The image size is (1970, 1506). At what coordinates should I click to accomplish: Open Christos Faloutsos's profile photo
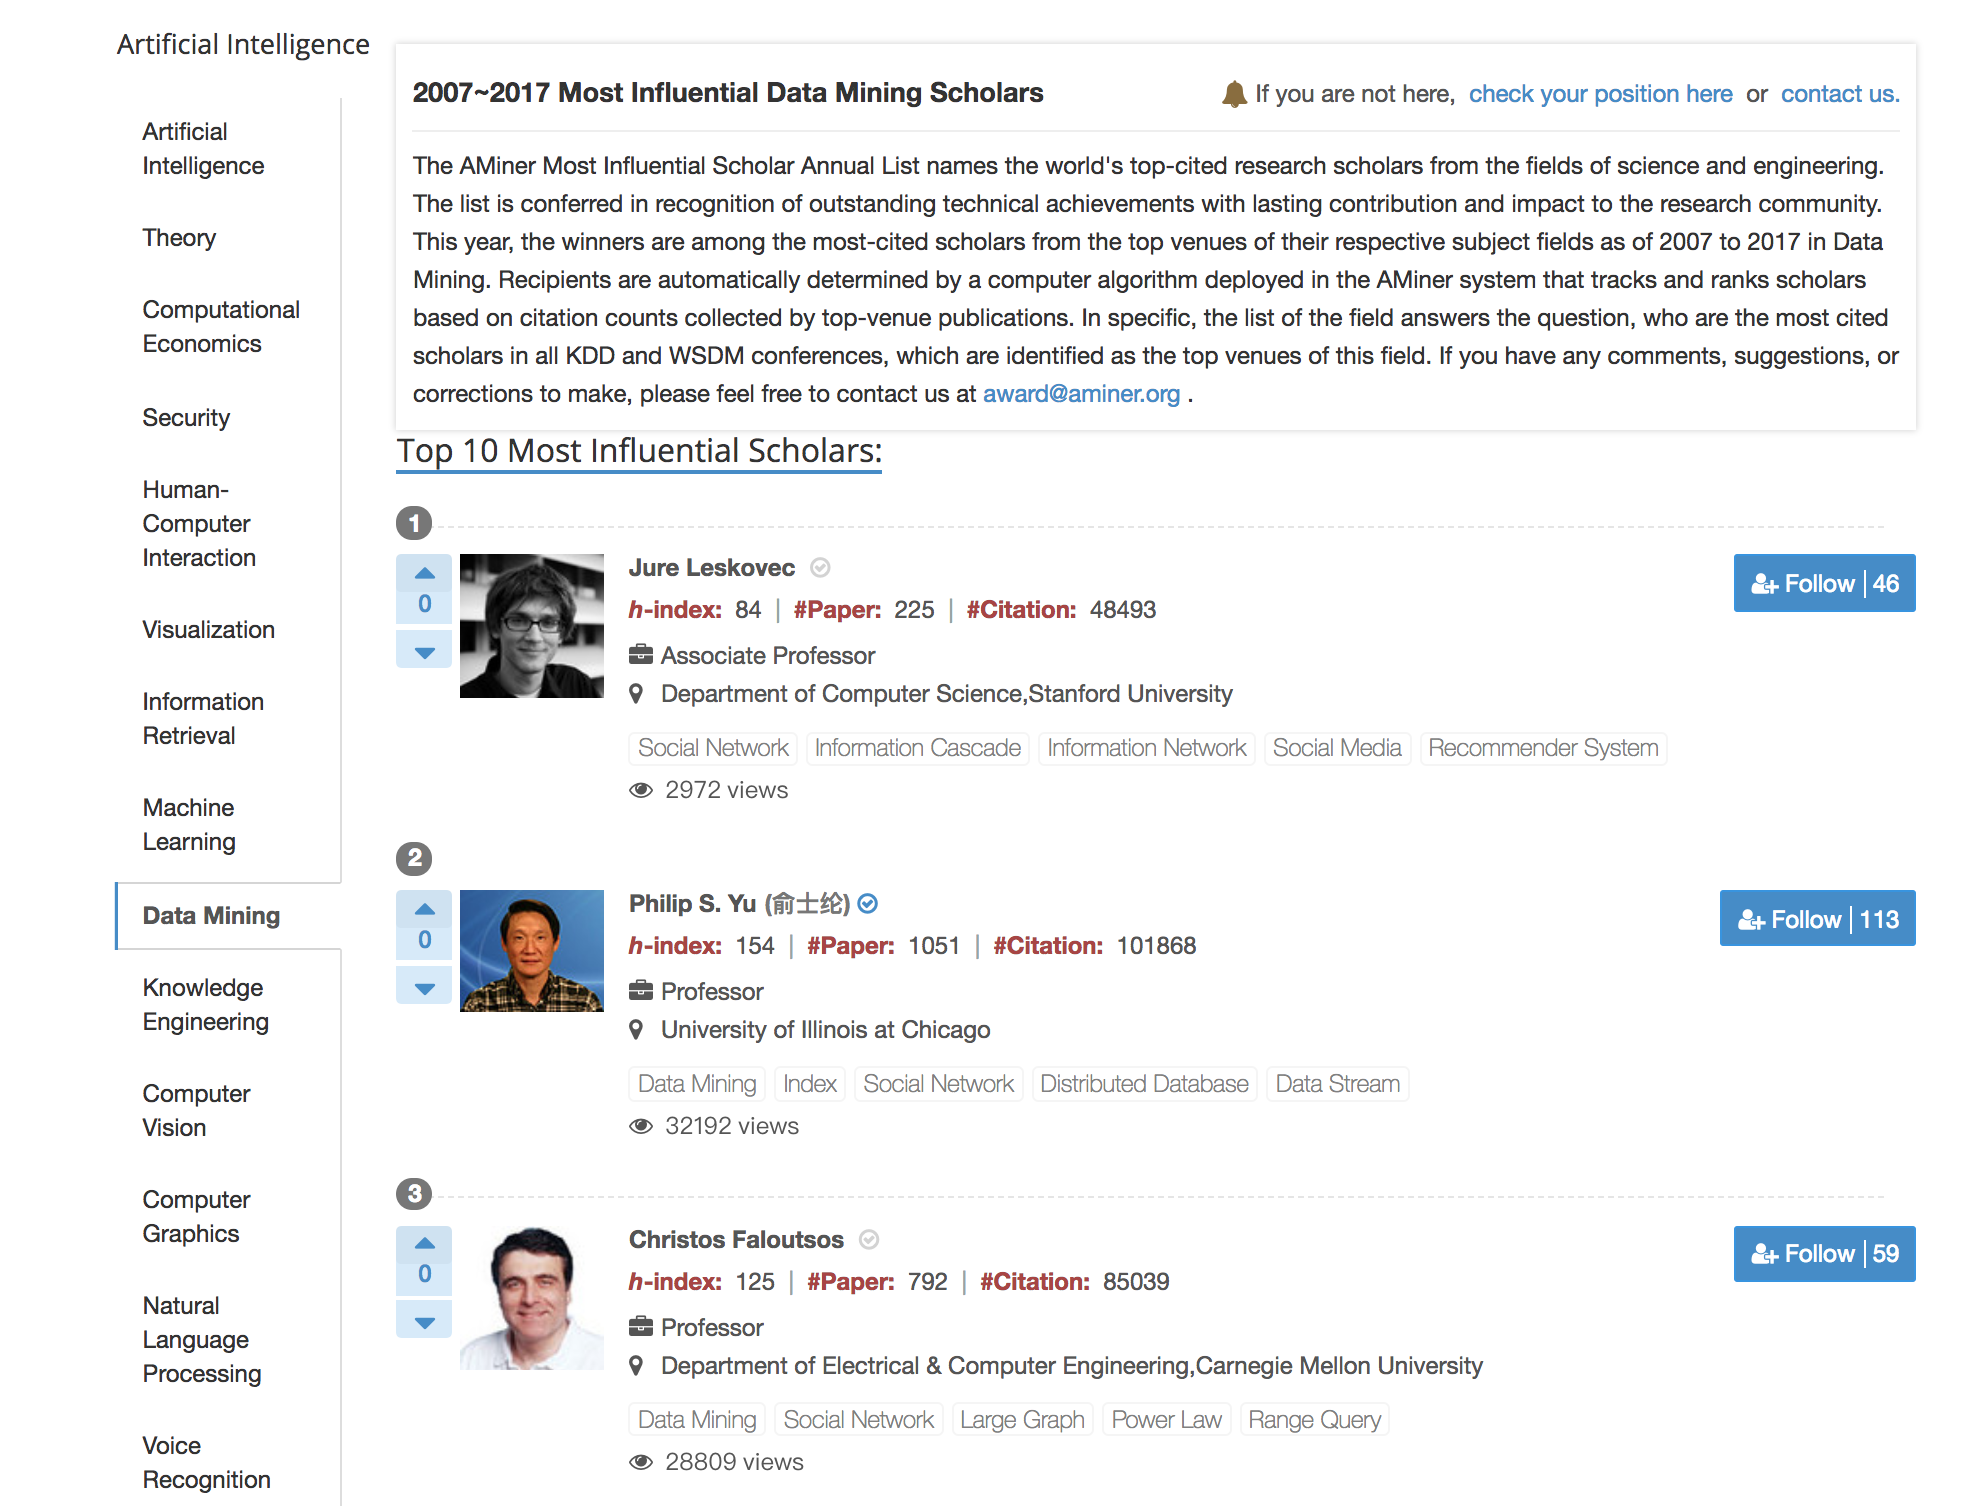[x=532, y=1298]
